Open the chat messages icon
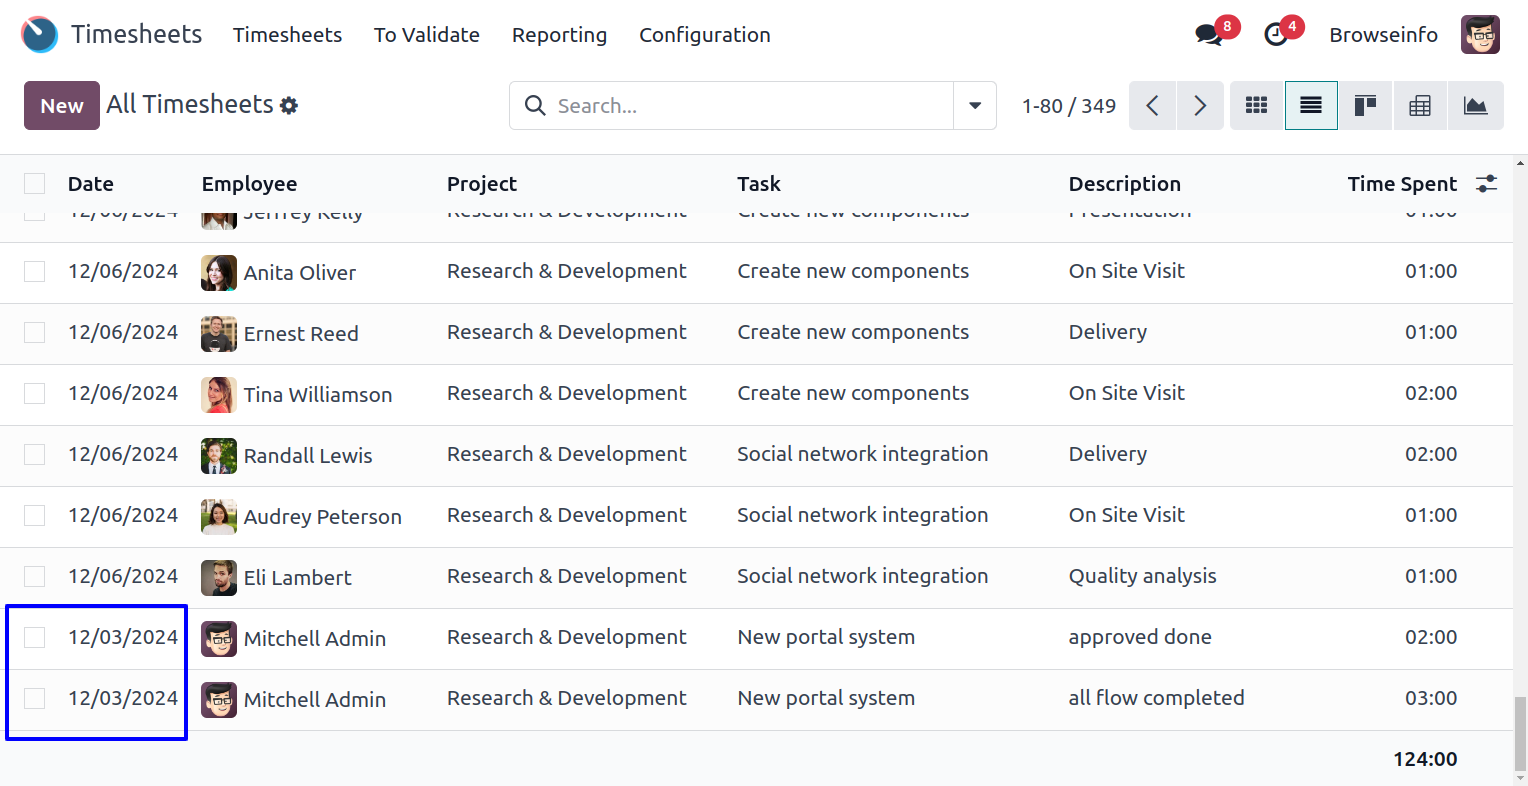1528x786 pixels. pyautogui.click(x=1209, y=35)
